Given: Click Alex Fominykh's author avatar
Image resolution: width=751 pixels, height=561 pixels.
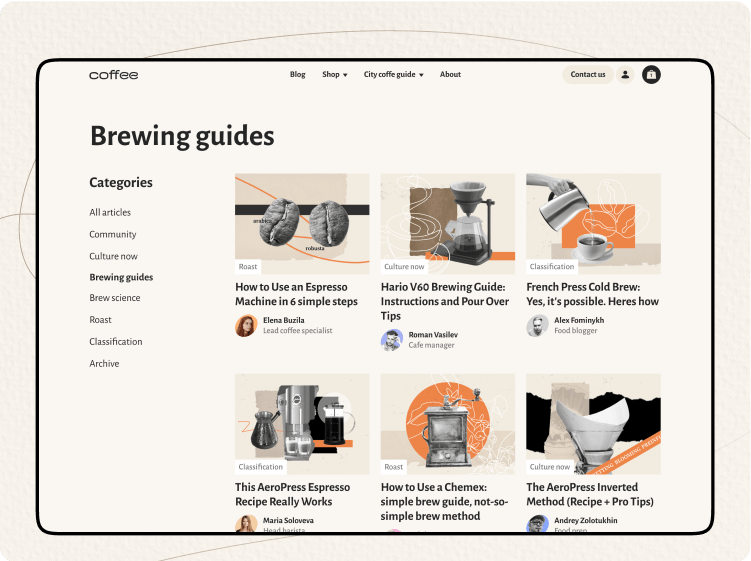Looking at the screenshot, I should coord(537,326).
